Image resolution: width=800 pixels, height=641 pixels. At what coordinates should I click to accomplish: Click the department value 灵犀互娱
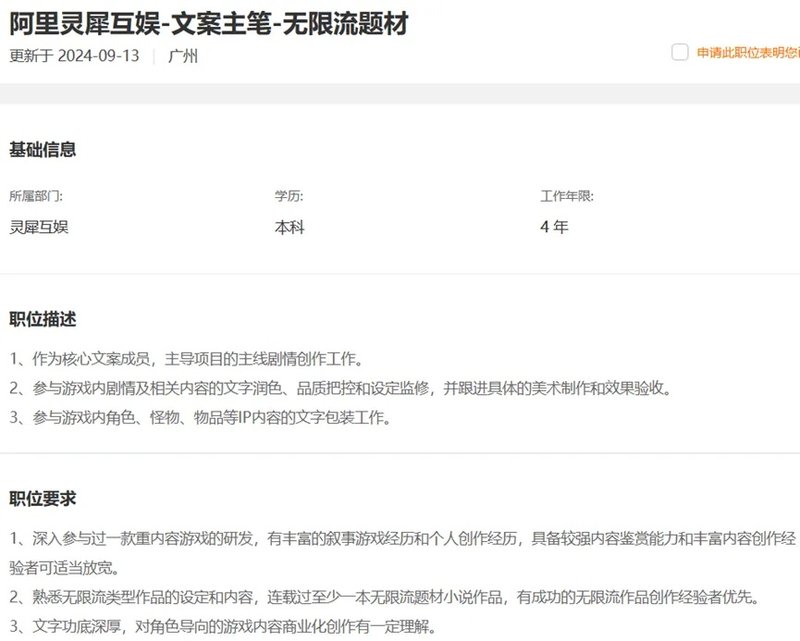pos(39,227)
